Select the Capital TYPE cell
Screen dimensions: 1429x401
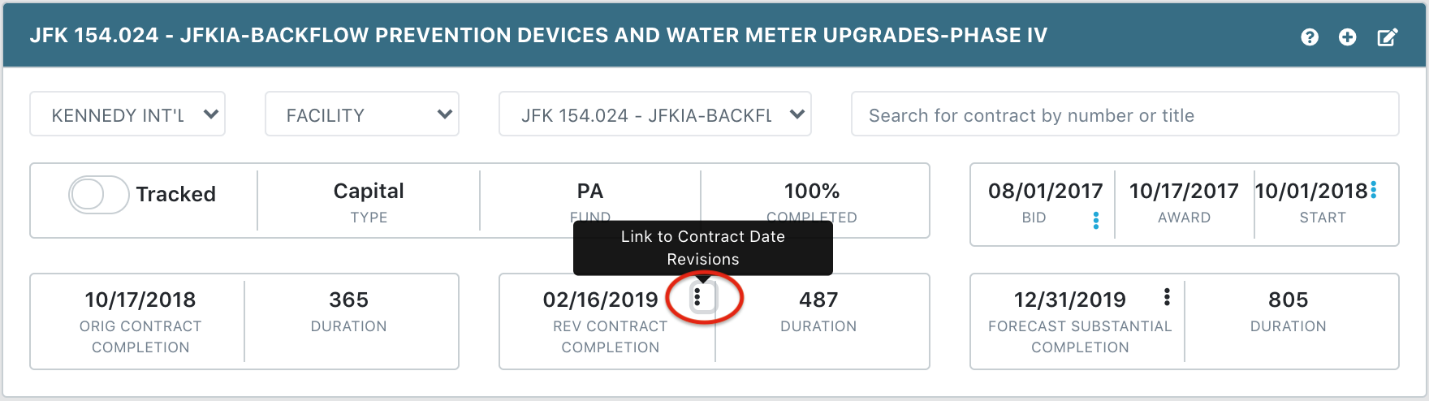369,201
